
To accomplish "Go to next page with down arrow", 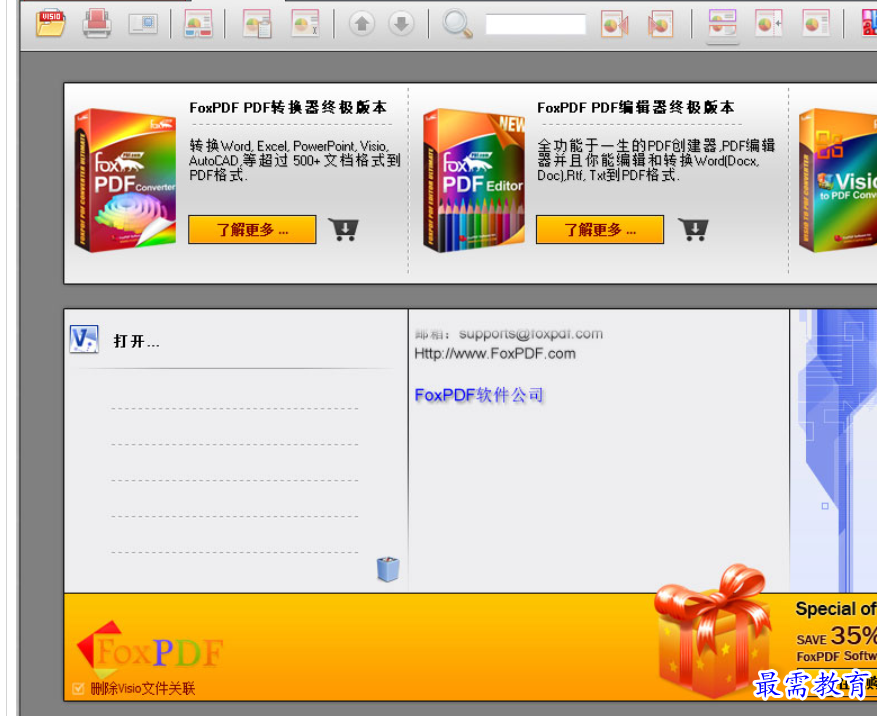I will tap(401, 24).
